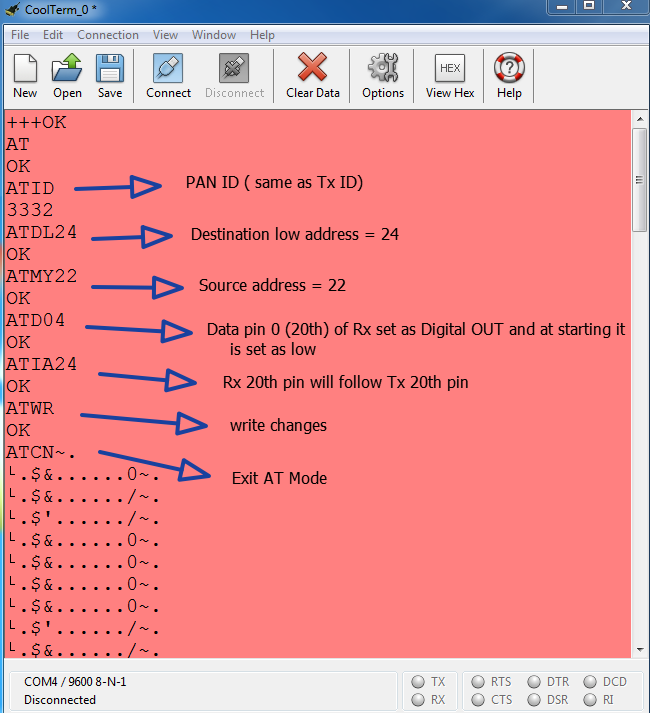
Task: Open the Help lifebuoy icon
Action: (x=509, y=70)
